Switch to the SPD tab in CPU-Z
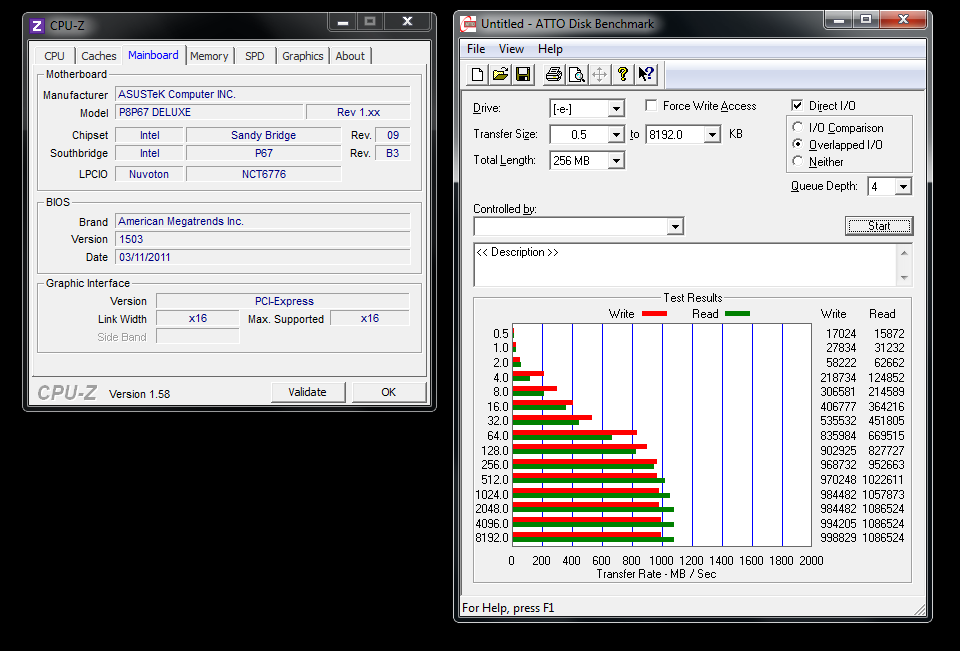 [x=255, y=56]
